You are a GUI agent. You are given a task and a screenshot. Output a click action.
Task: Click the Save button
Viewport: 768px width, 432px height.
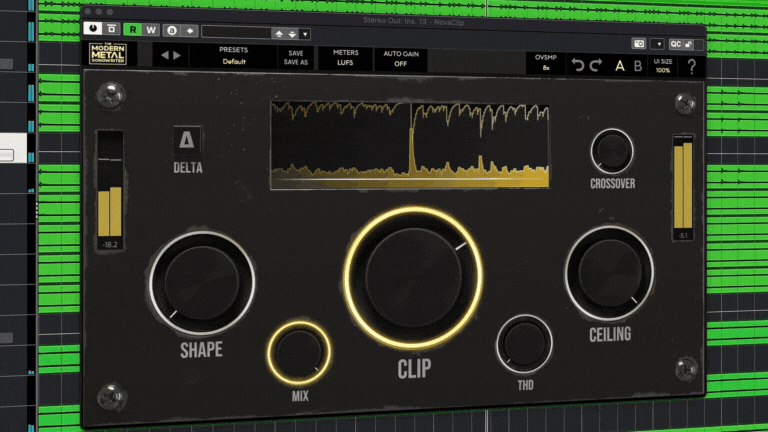(x=295, y=52)
